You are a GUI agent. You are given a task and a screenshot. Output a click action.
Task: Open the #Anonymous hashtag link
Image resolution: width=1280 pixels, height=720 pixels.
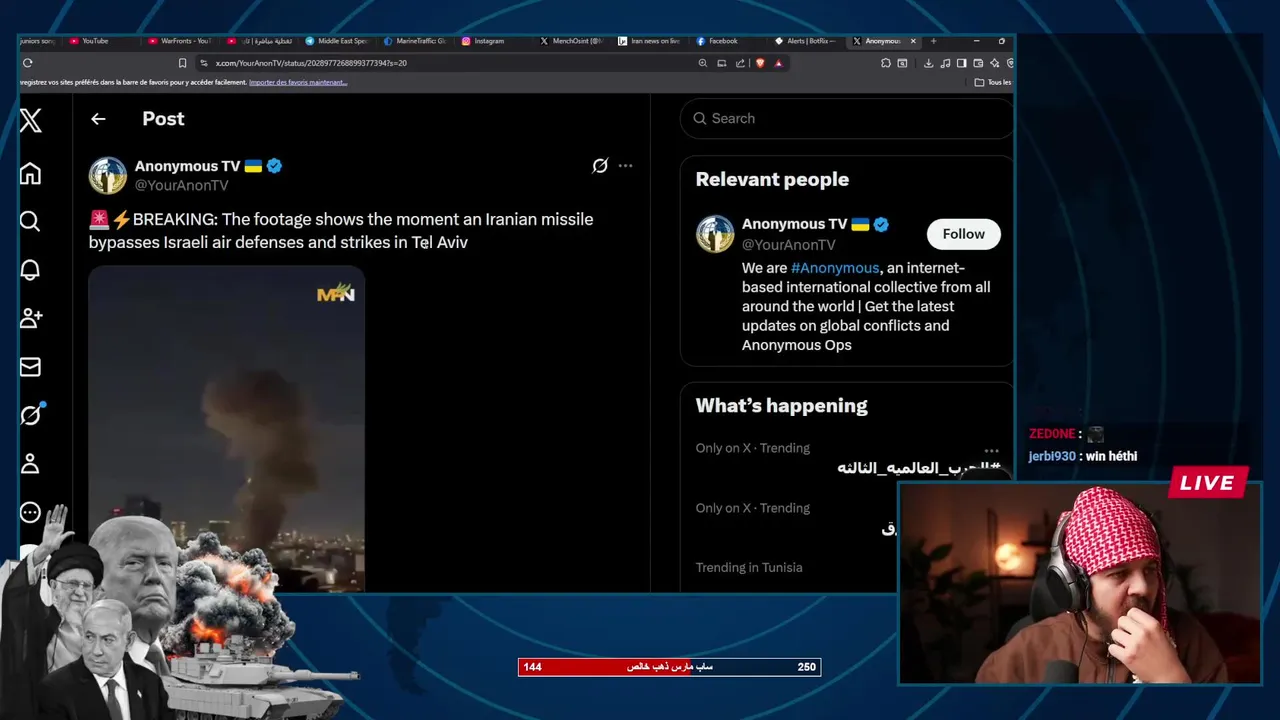coord(835,268)
